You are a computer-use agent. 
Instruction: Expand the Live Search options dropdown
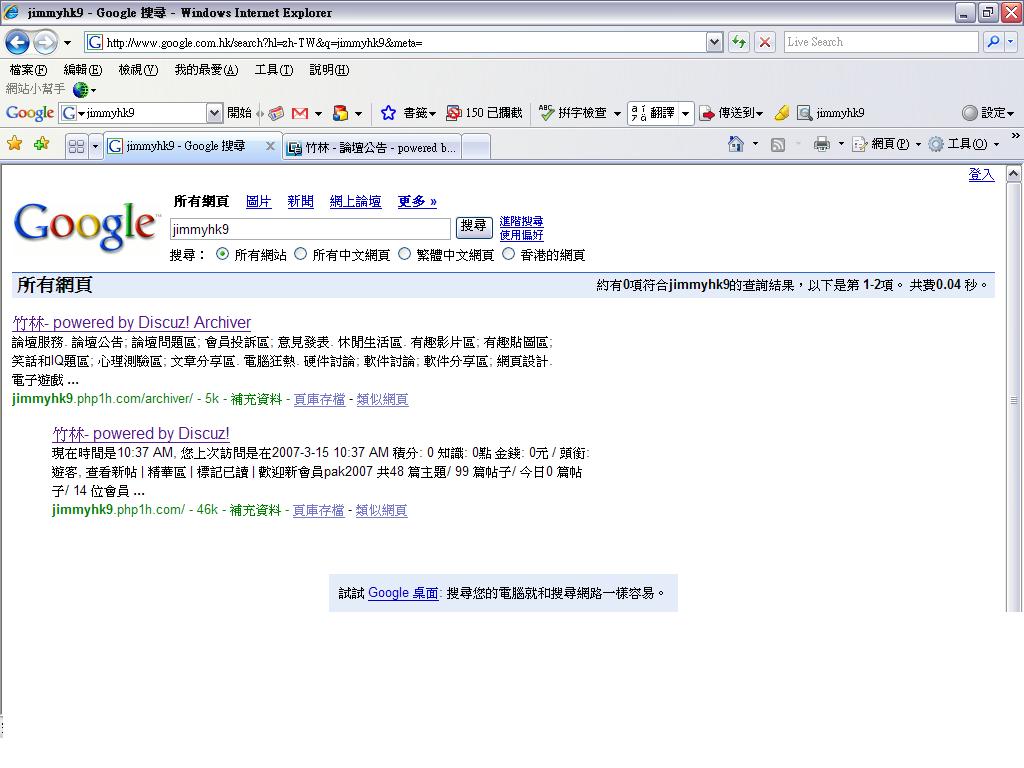1010,42
